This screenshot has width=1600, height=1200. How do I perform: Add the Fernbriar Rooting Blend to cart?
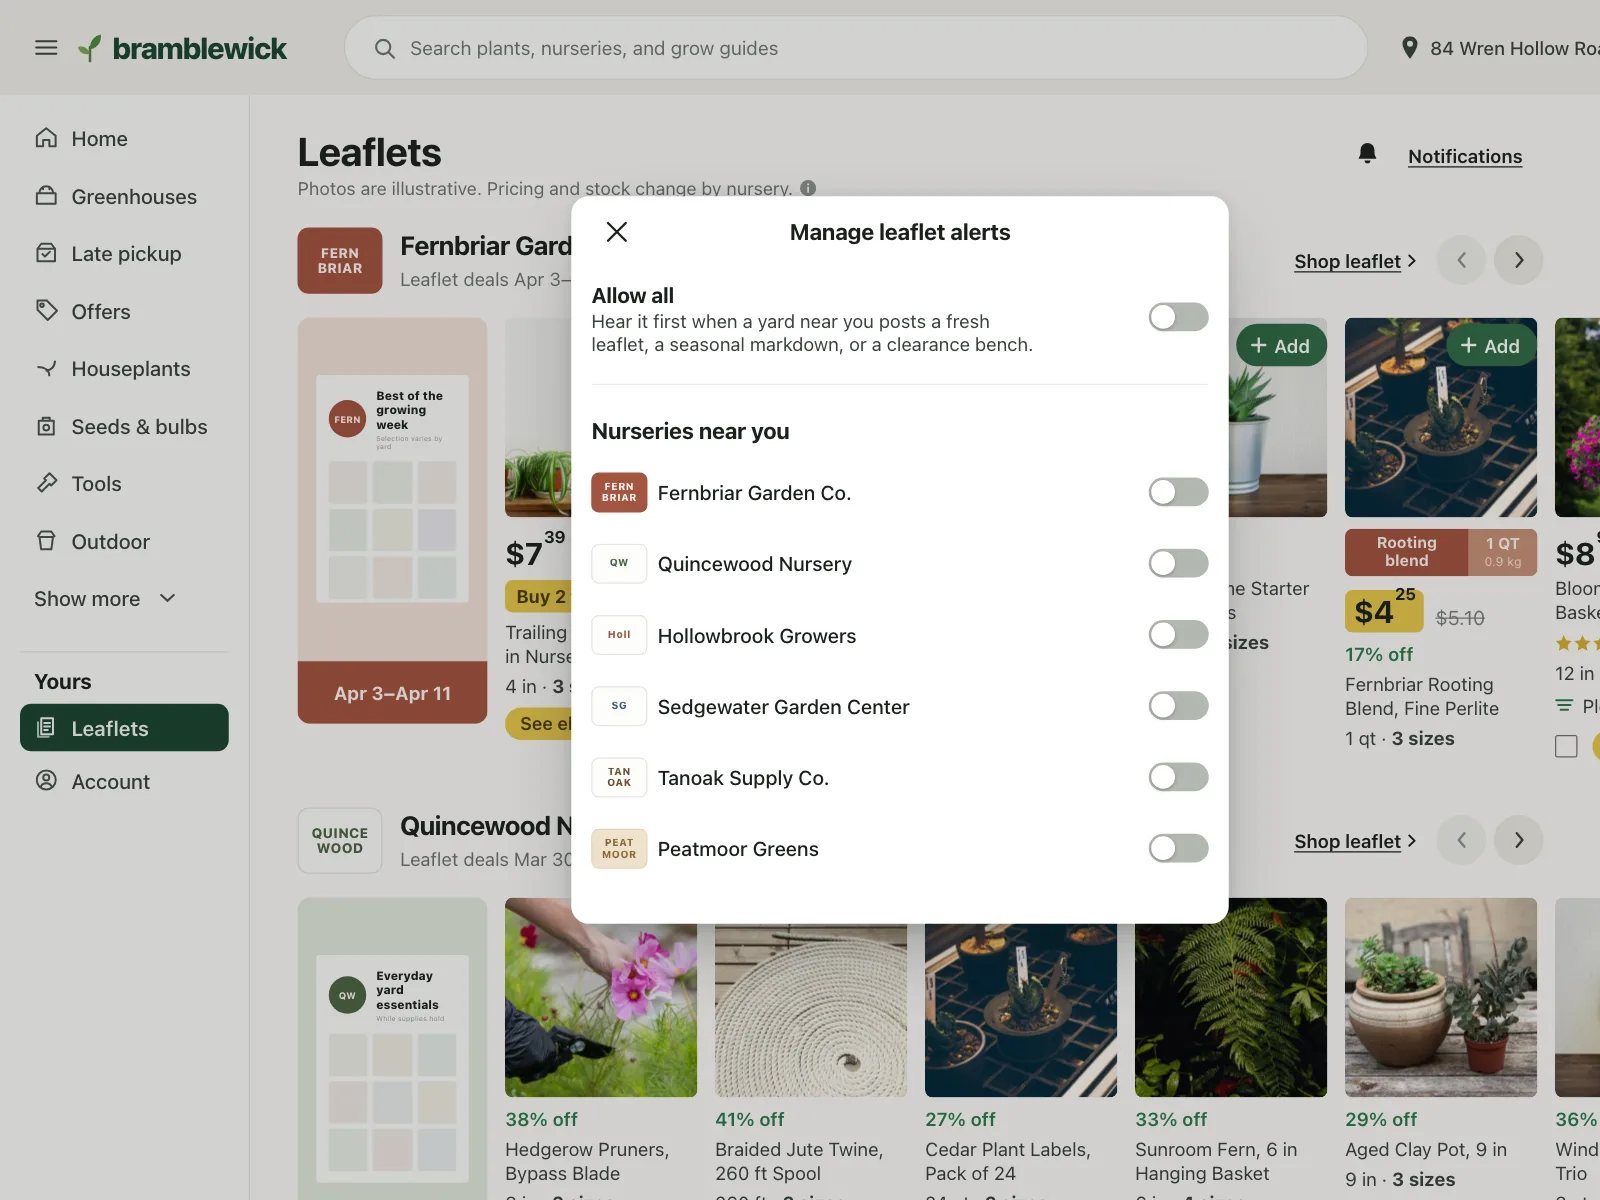click(1490, 346)
